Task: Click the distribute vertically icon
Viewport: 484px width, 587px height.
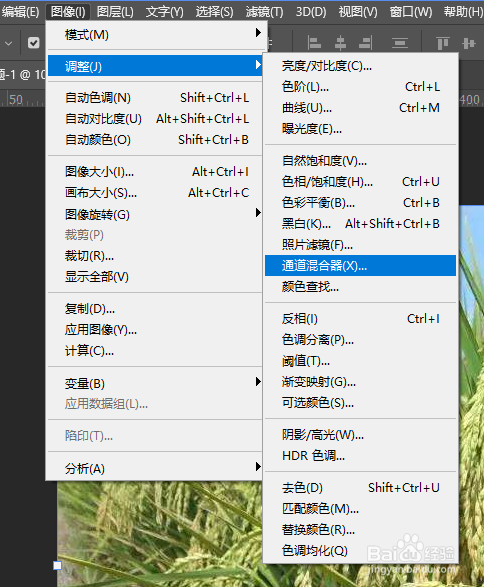Action: tap(399, 43)
